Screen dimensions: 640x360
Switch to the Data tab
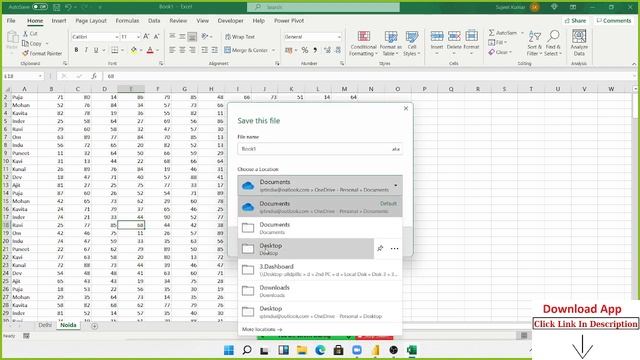154,20
